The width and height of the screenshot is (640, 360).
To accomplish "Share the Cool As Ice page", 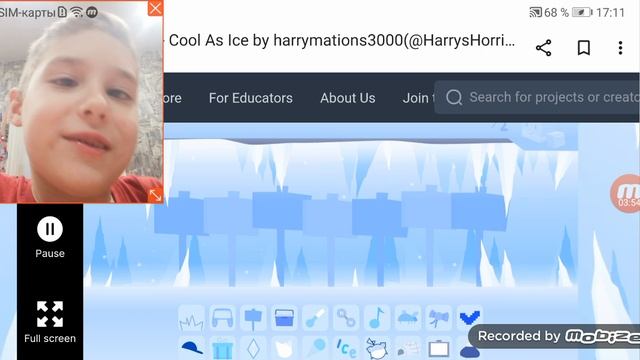I will point(544,48).
